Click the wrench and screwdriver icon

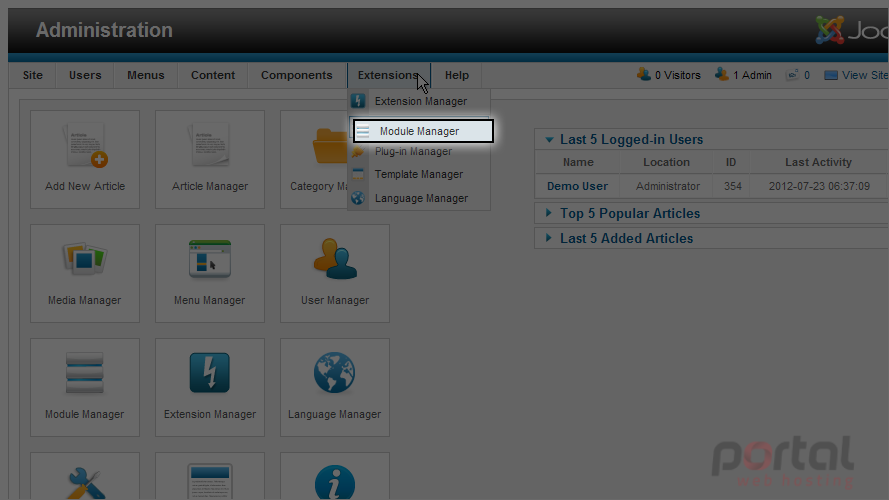tap(85, 482)
